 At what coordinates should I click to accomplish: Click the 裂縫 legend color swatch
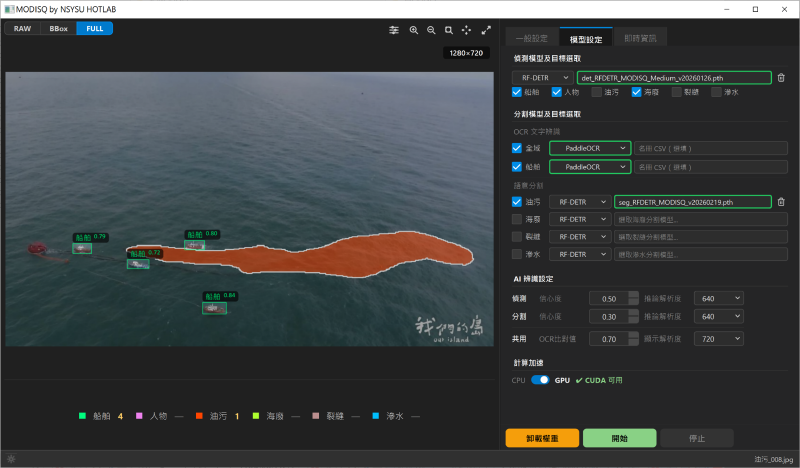point(315,416)
